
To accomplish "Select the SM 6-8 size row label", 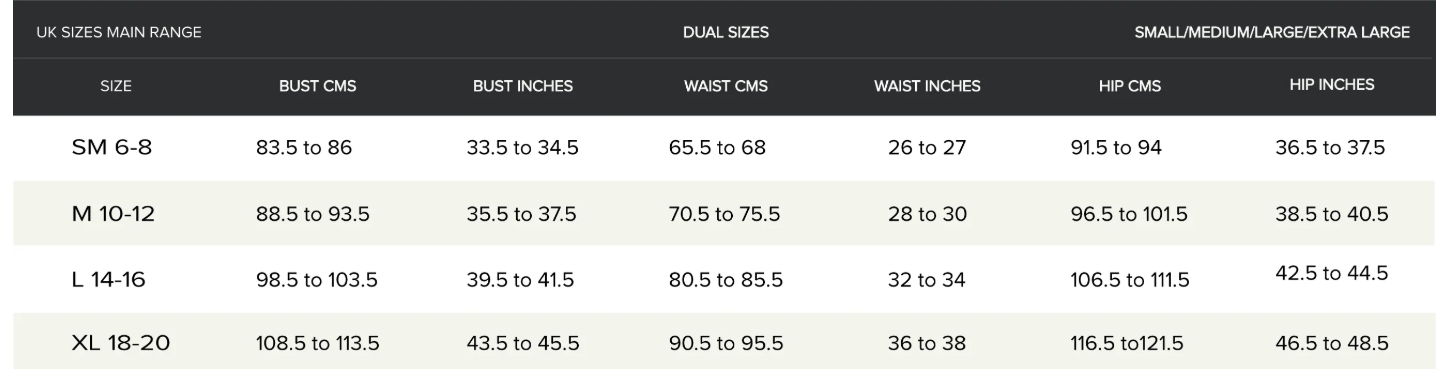I will pos(112,149).
